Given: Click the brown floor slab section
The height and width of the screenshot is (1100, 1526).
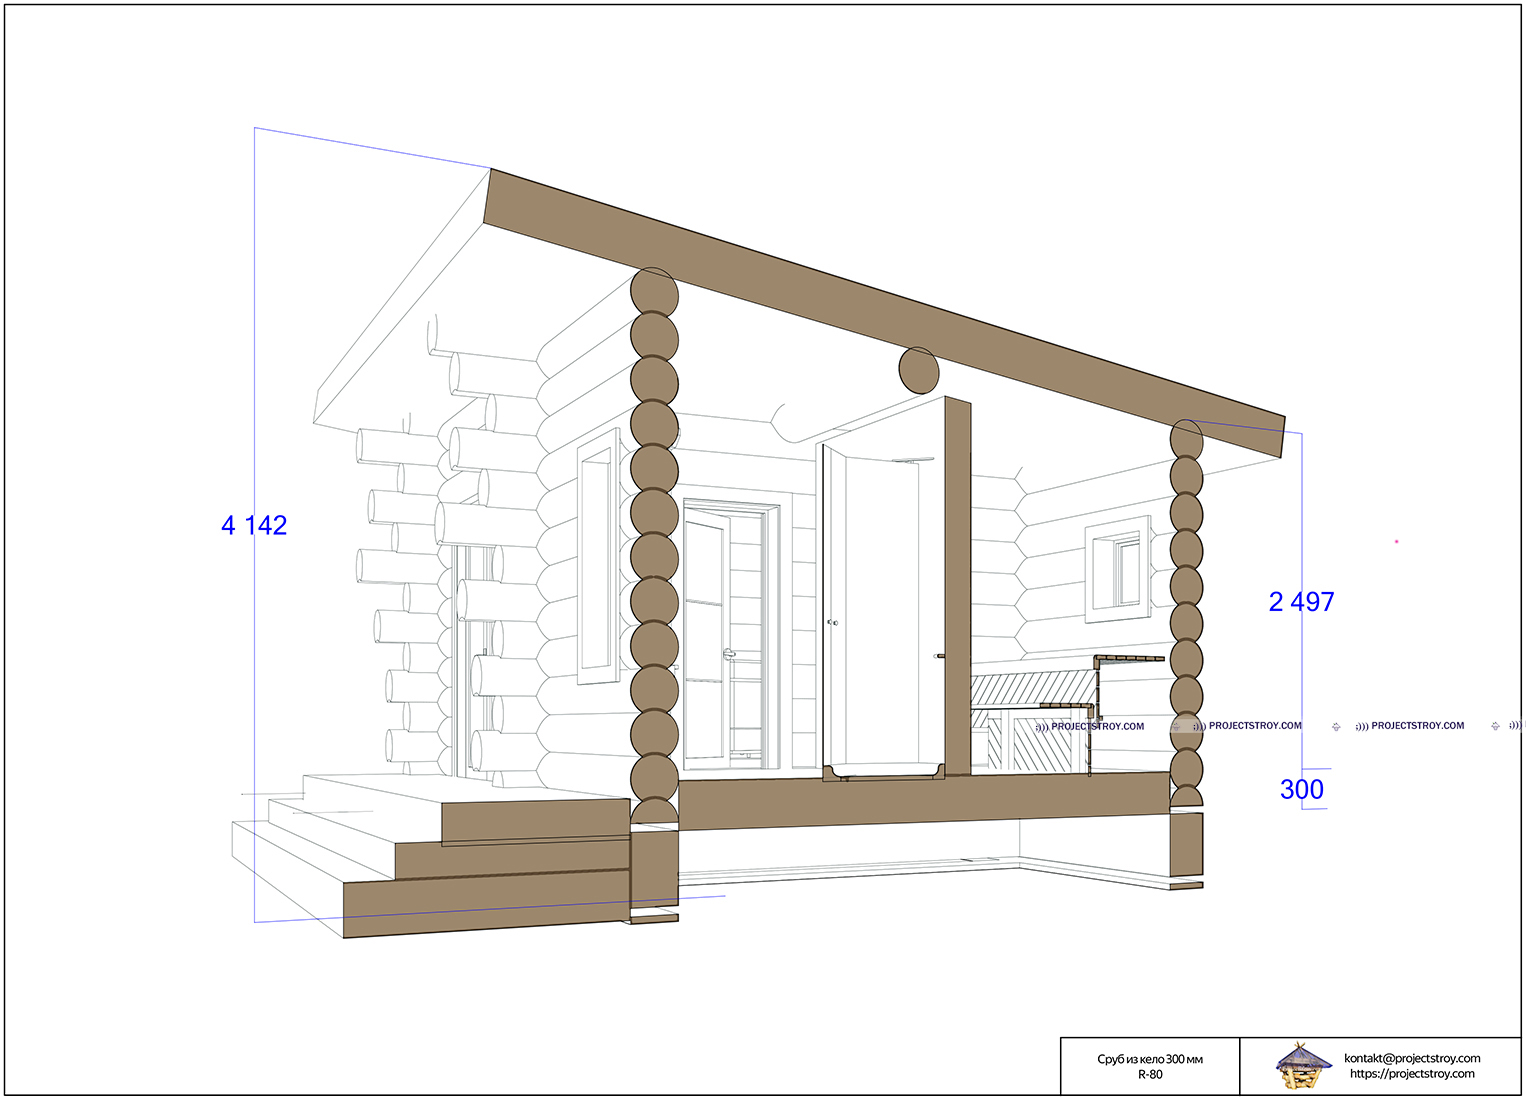Looking at the screenshot, I should 920,800.
